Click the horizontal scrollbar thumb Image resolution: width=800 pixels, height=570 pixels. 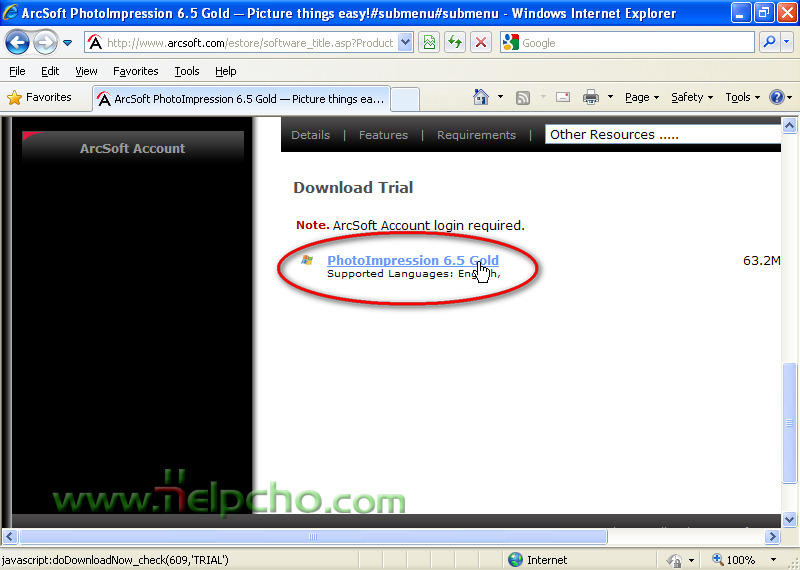coord(313,536)
